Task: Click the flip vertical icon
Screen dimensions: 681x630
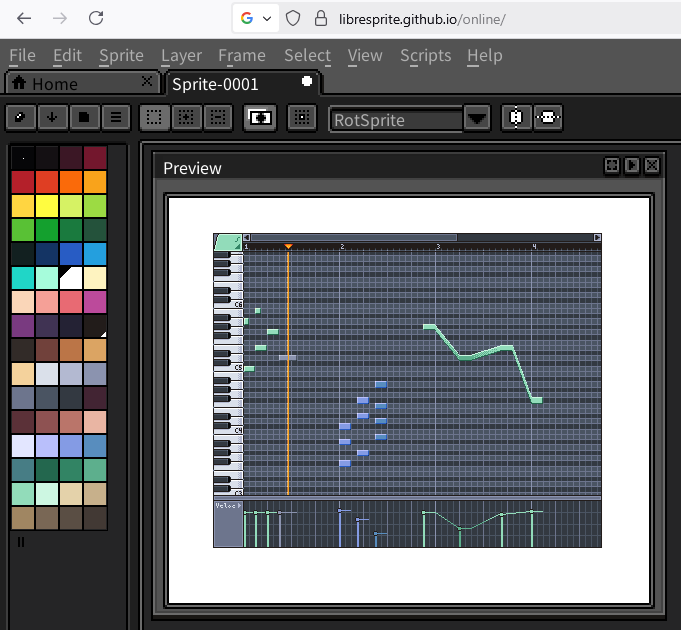Action: pos(547,117)
